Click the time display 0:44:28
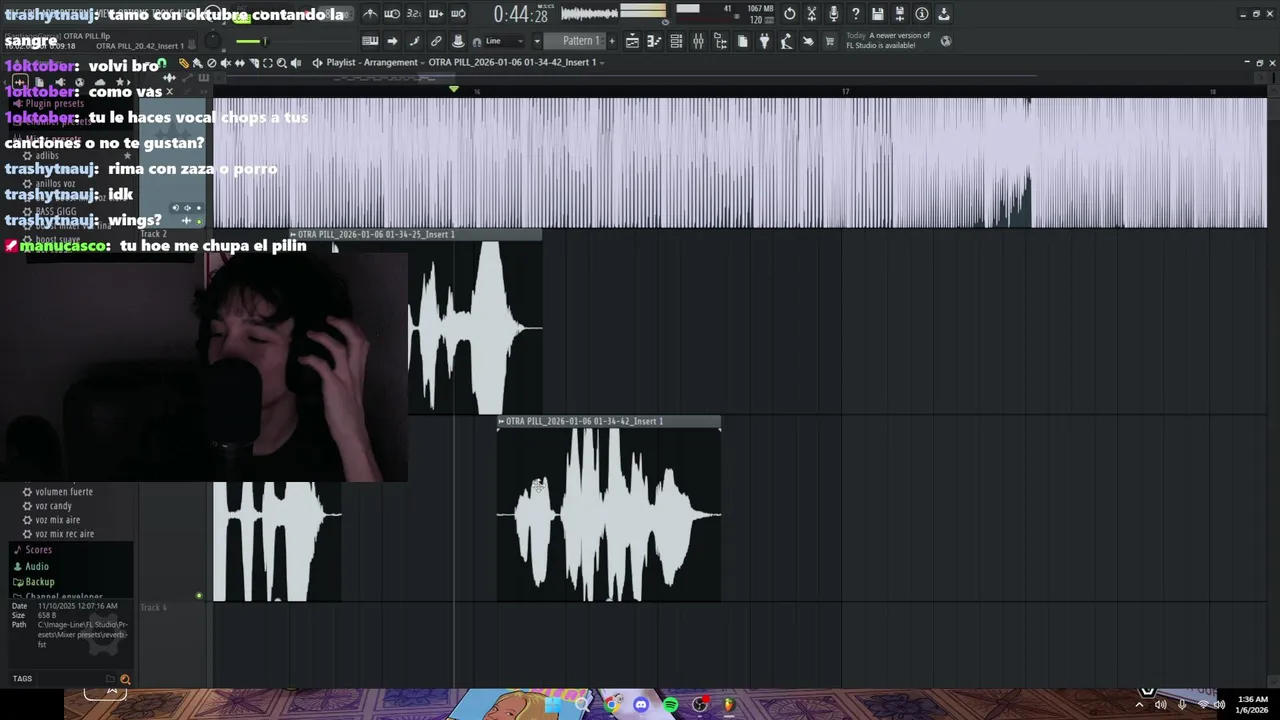This screenshot has height=720, width=1280. point(520,14)
